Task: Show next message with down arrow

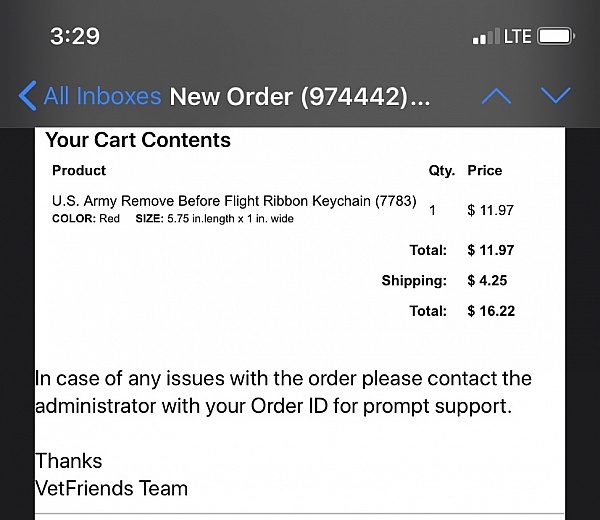Action: [555, 96]
